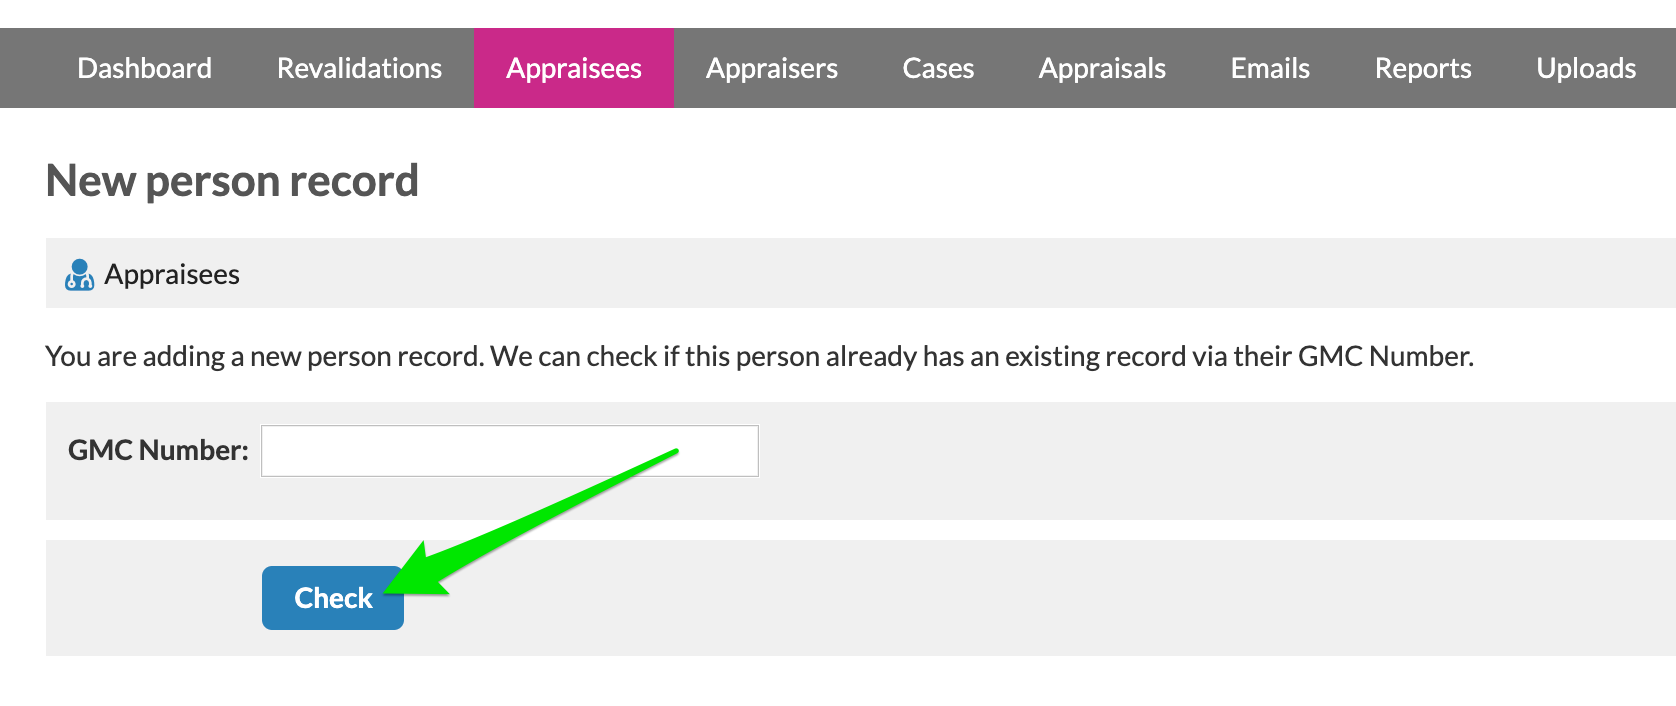The height and width of the screenshot is (706, 1676).
Task: View the Reports tab
Action: (x=1423, y=68)
